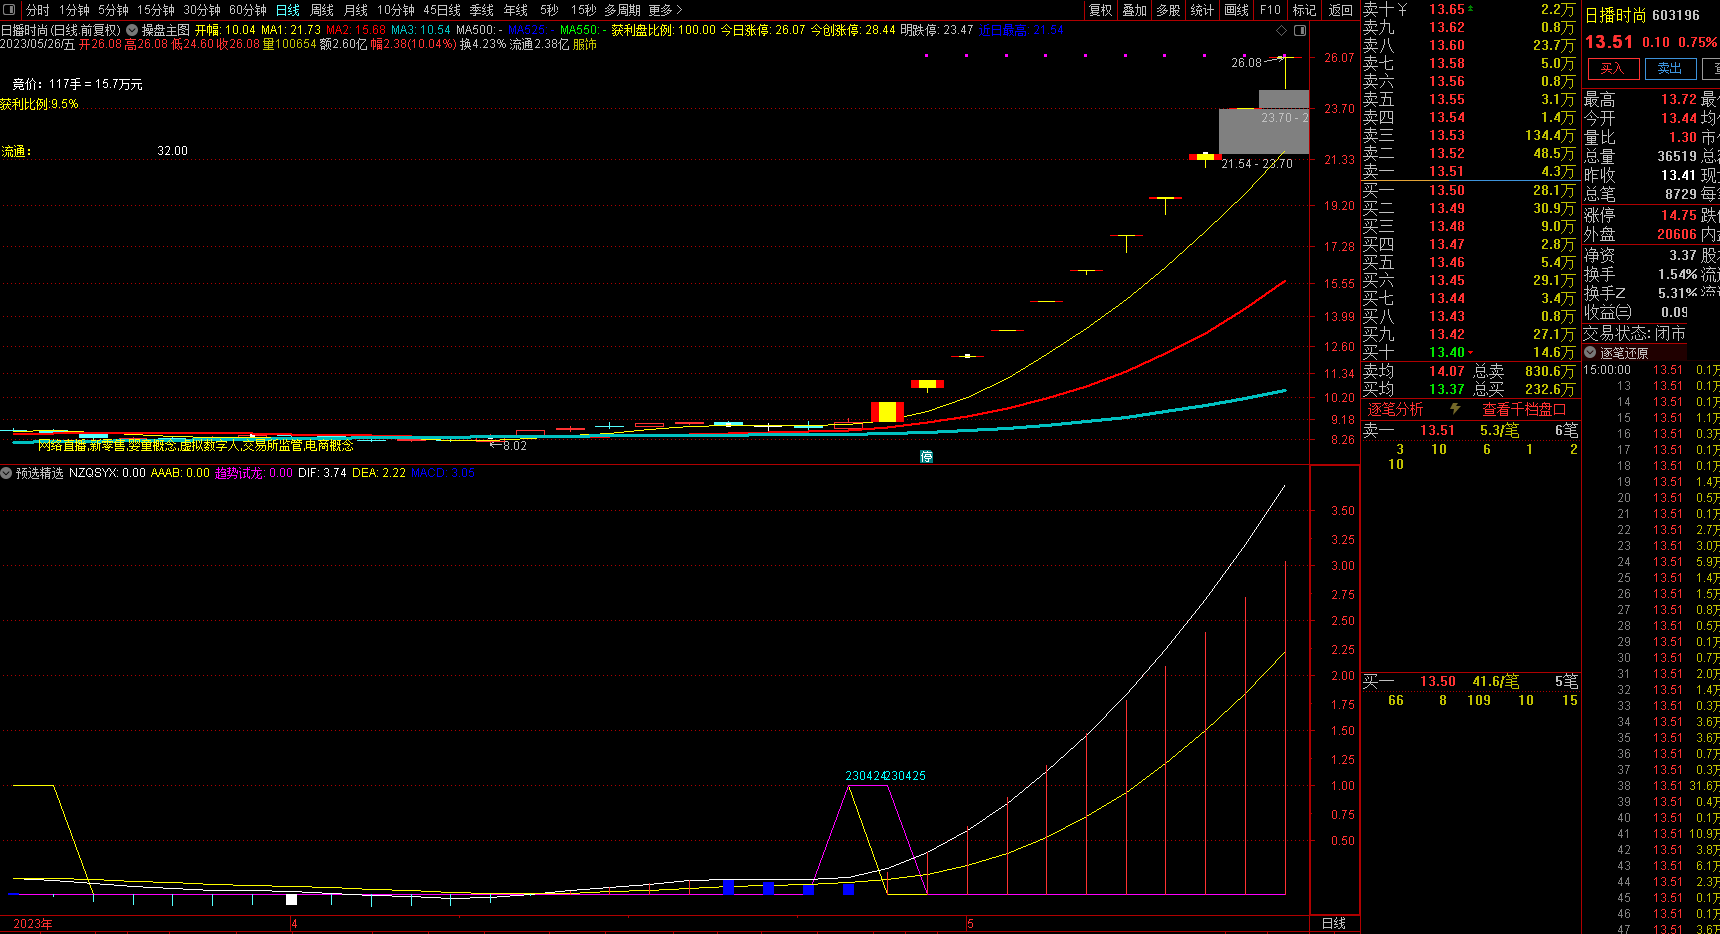Image resolution: width=1720 pixels, height=934 pixels.
Task: Open the 画线 drawing tool
Action: [x=1236, y=10]
